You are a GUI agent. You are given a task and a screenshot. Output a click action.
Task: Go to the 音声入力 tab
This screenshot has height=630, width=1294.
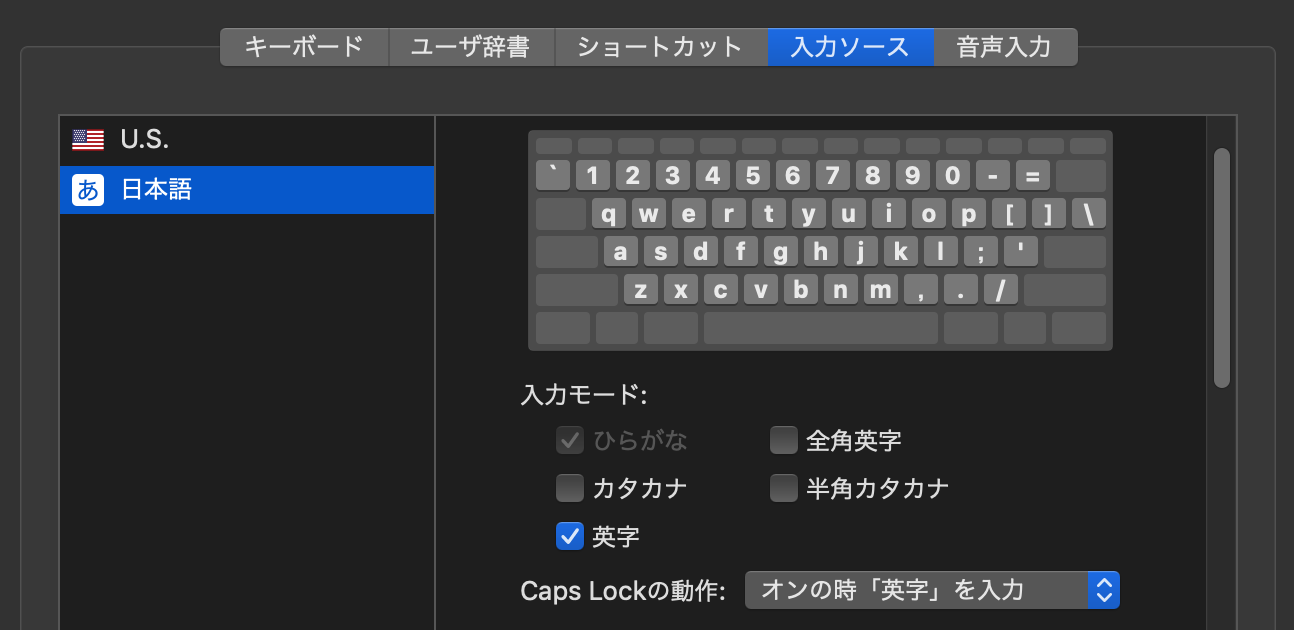point(1005,47)
